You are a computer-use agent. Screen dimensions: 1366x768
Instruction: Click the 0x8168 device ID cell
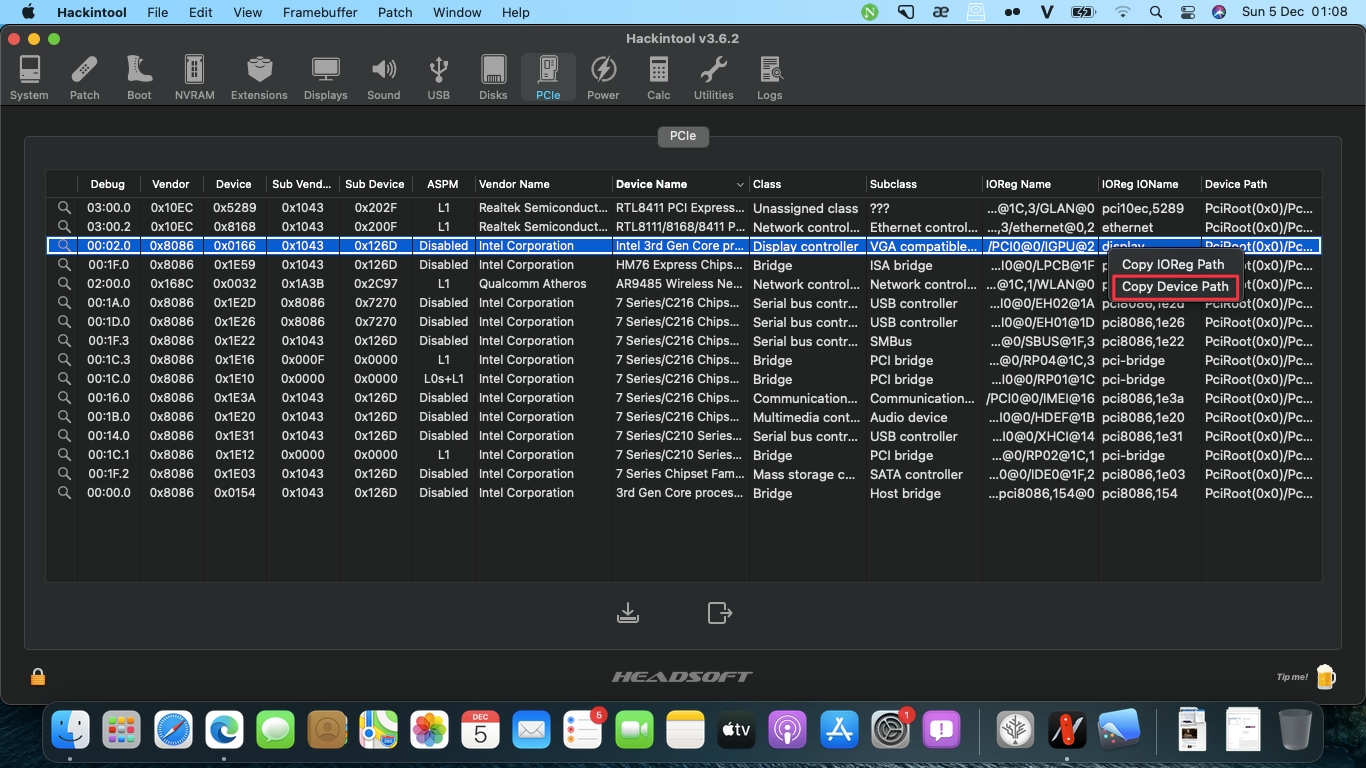(x=234, y=227)
